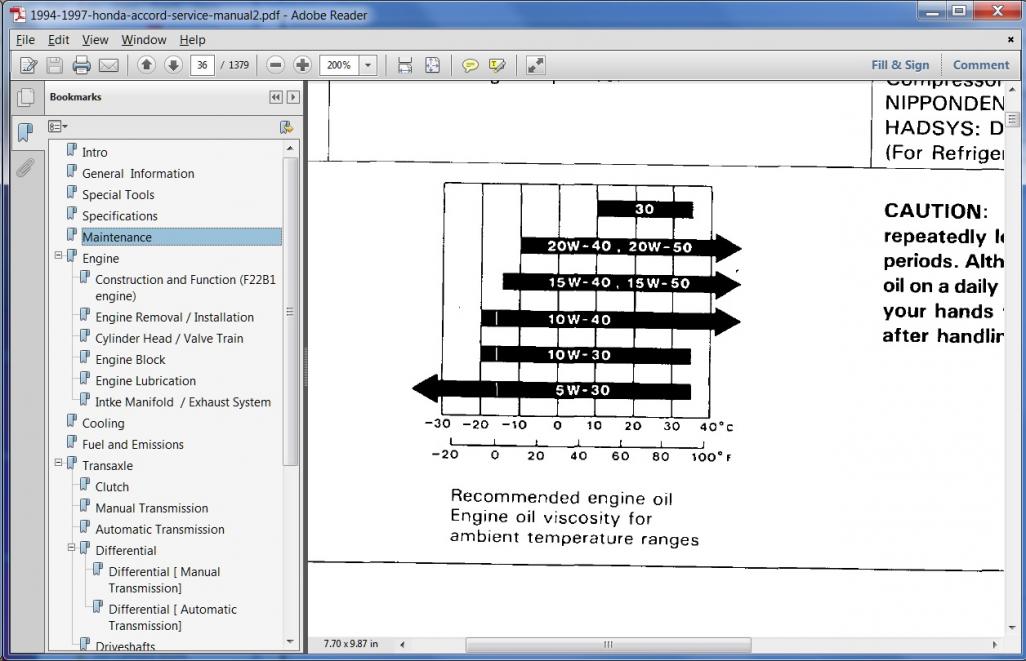
Task: Zoom in using the plus button
Action: pyautogui.click(x=302, y=65)
